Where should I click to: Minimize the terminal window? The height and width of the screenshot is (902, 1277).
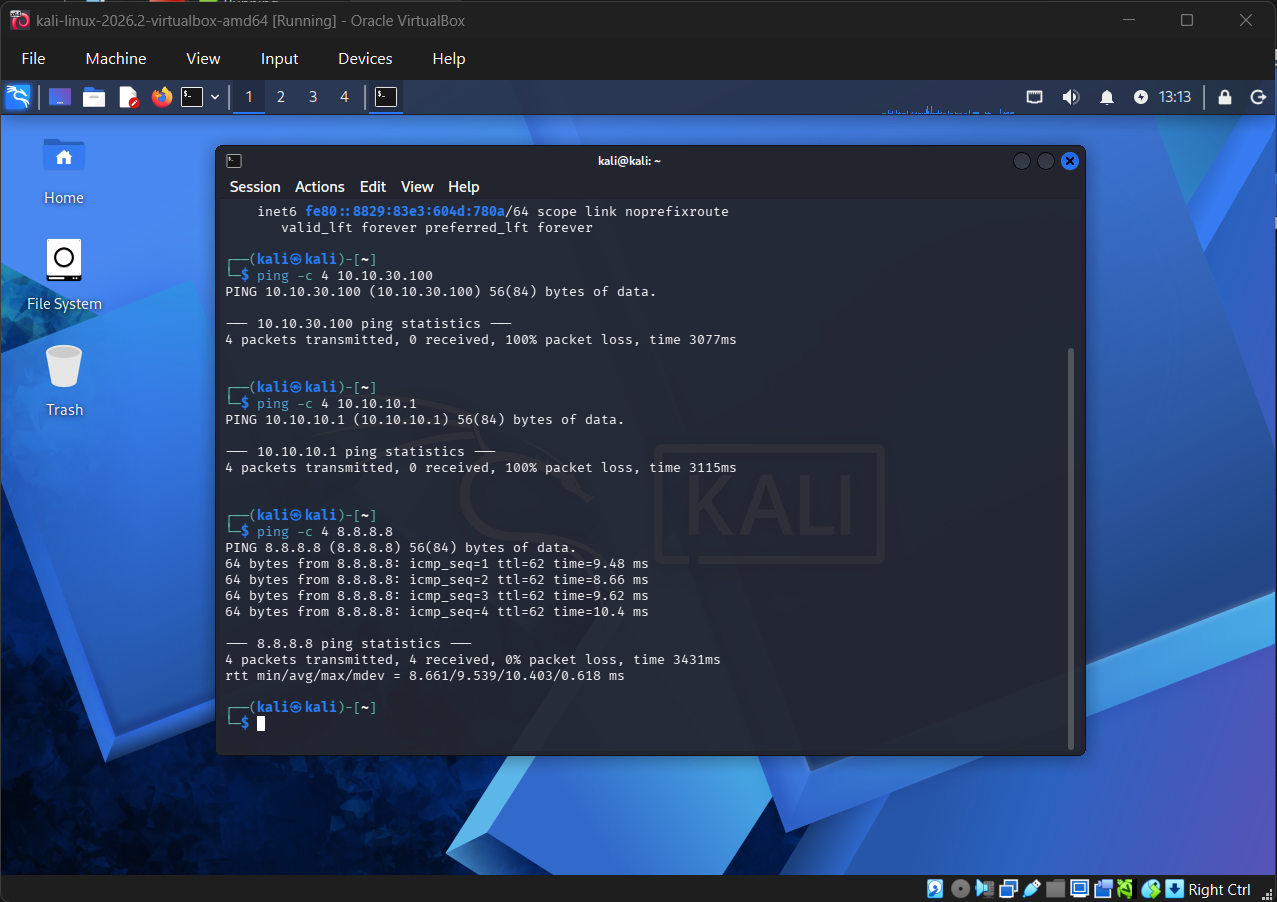pyautogui.click(x=1022, y=161)
